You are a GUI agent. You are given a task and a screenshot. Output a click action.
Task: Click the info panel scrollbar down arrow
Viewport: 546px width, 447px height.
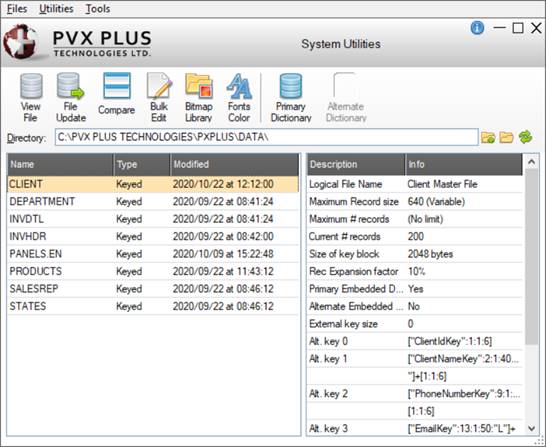(532, 428)
